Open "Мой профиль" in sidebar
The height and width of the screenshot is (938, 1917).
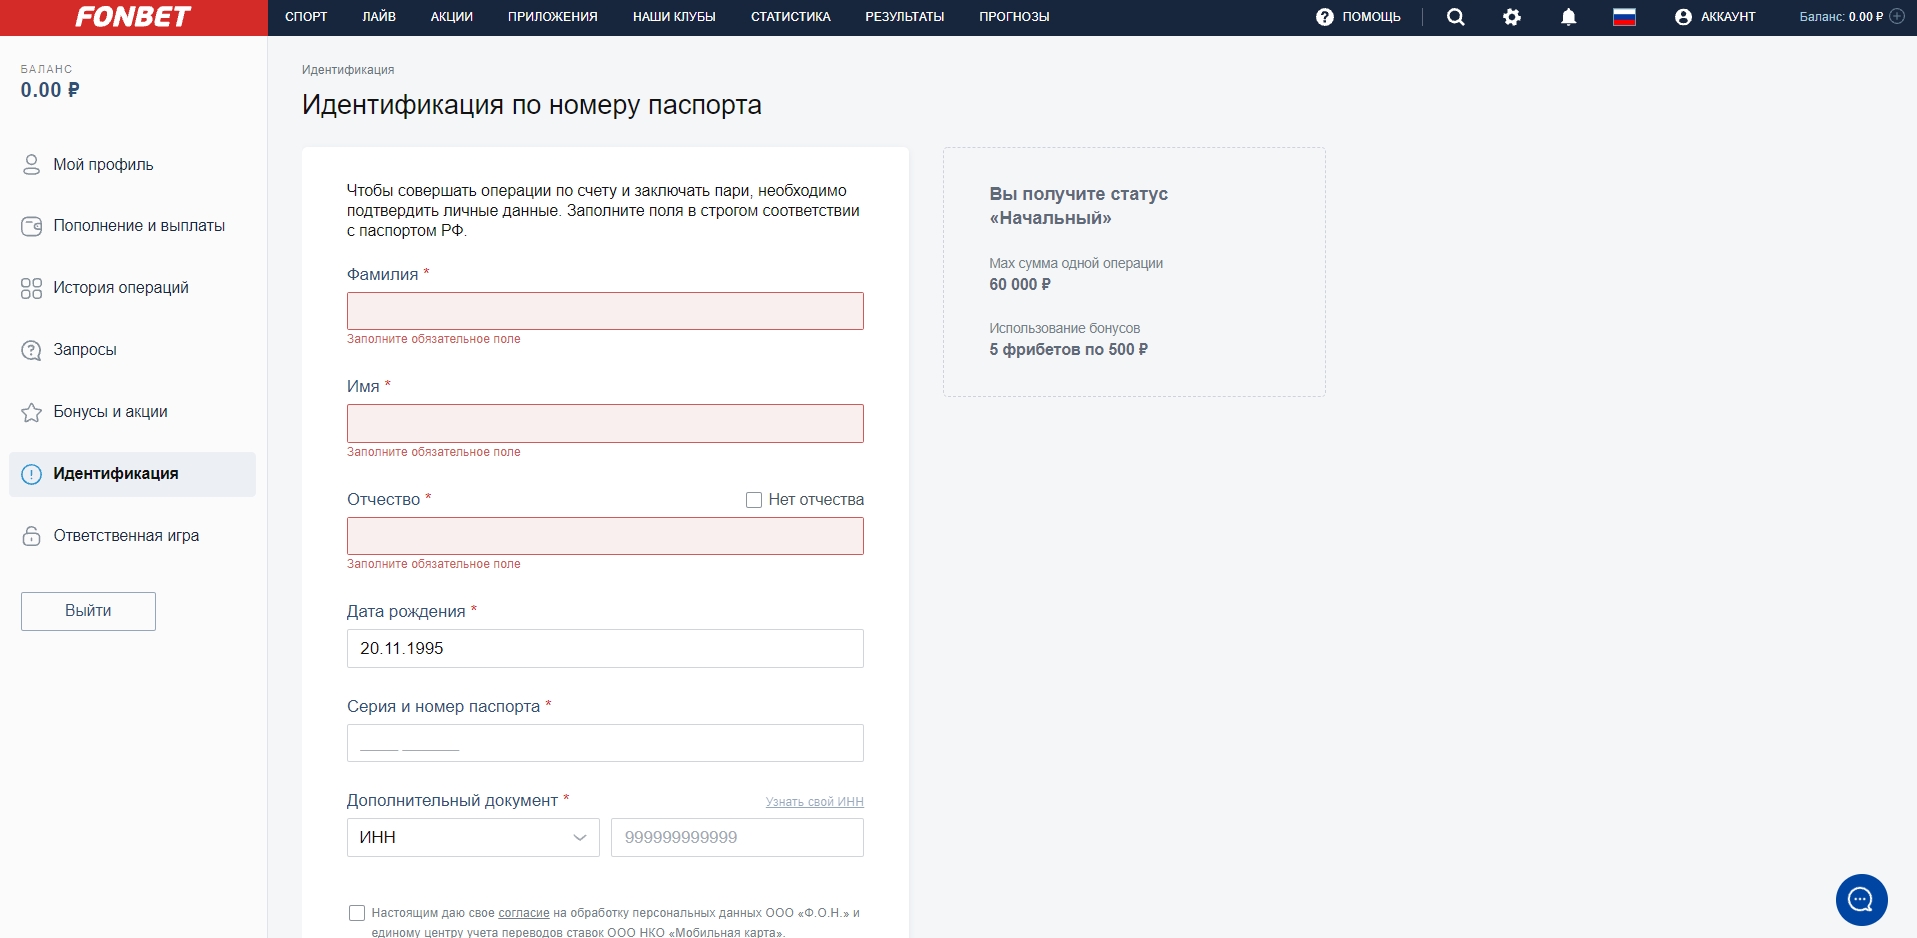click(103, 165)
